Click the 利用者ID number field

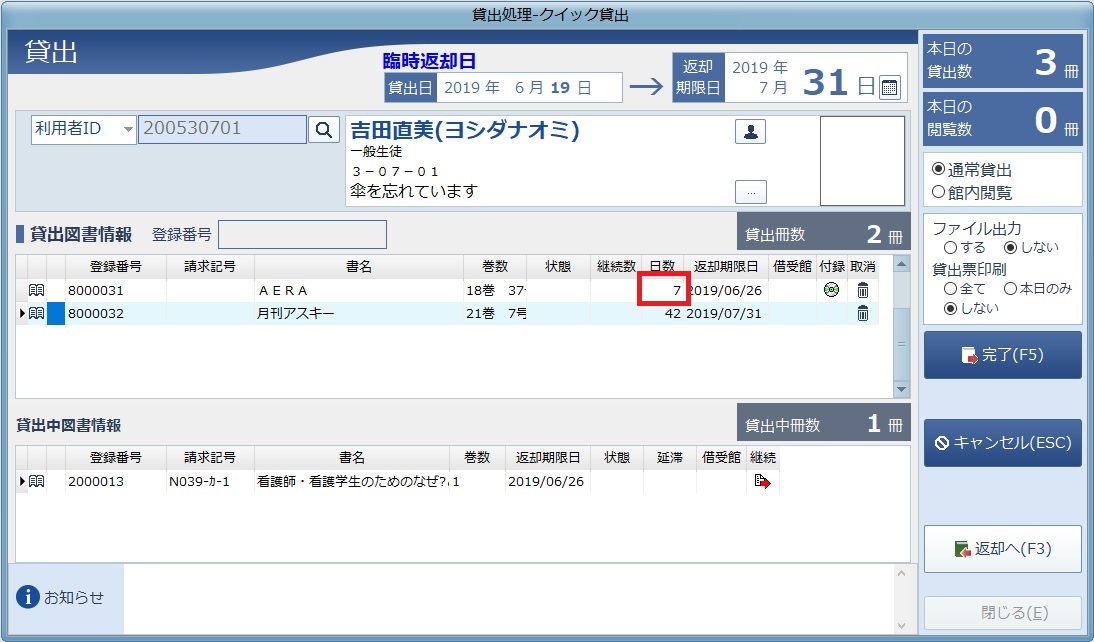(222, 129)
